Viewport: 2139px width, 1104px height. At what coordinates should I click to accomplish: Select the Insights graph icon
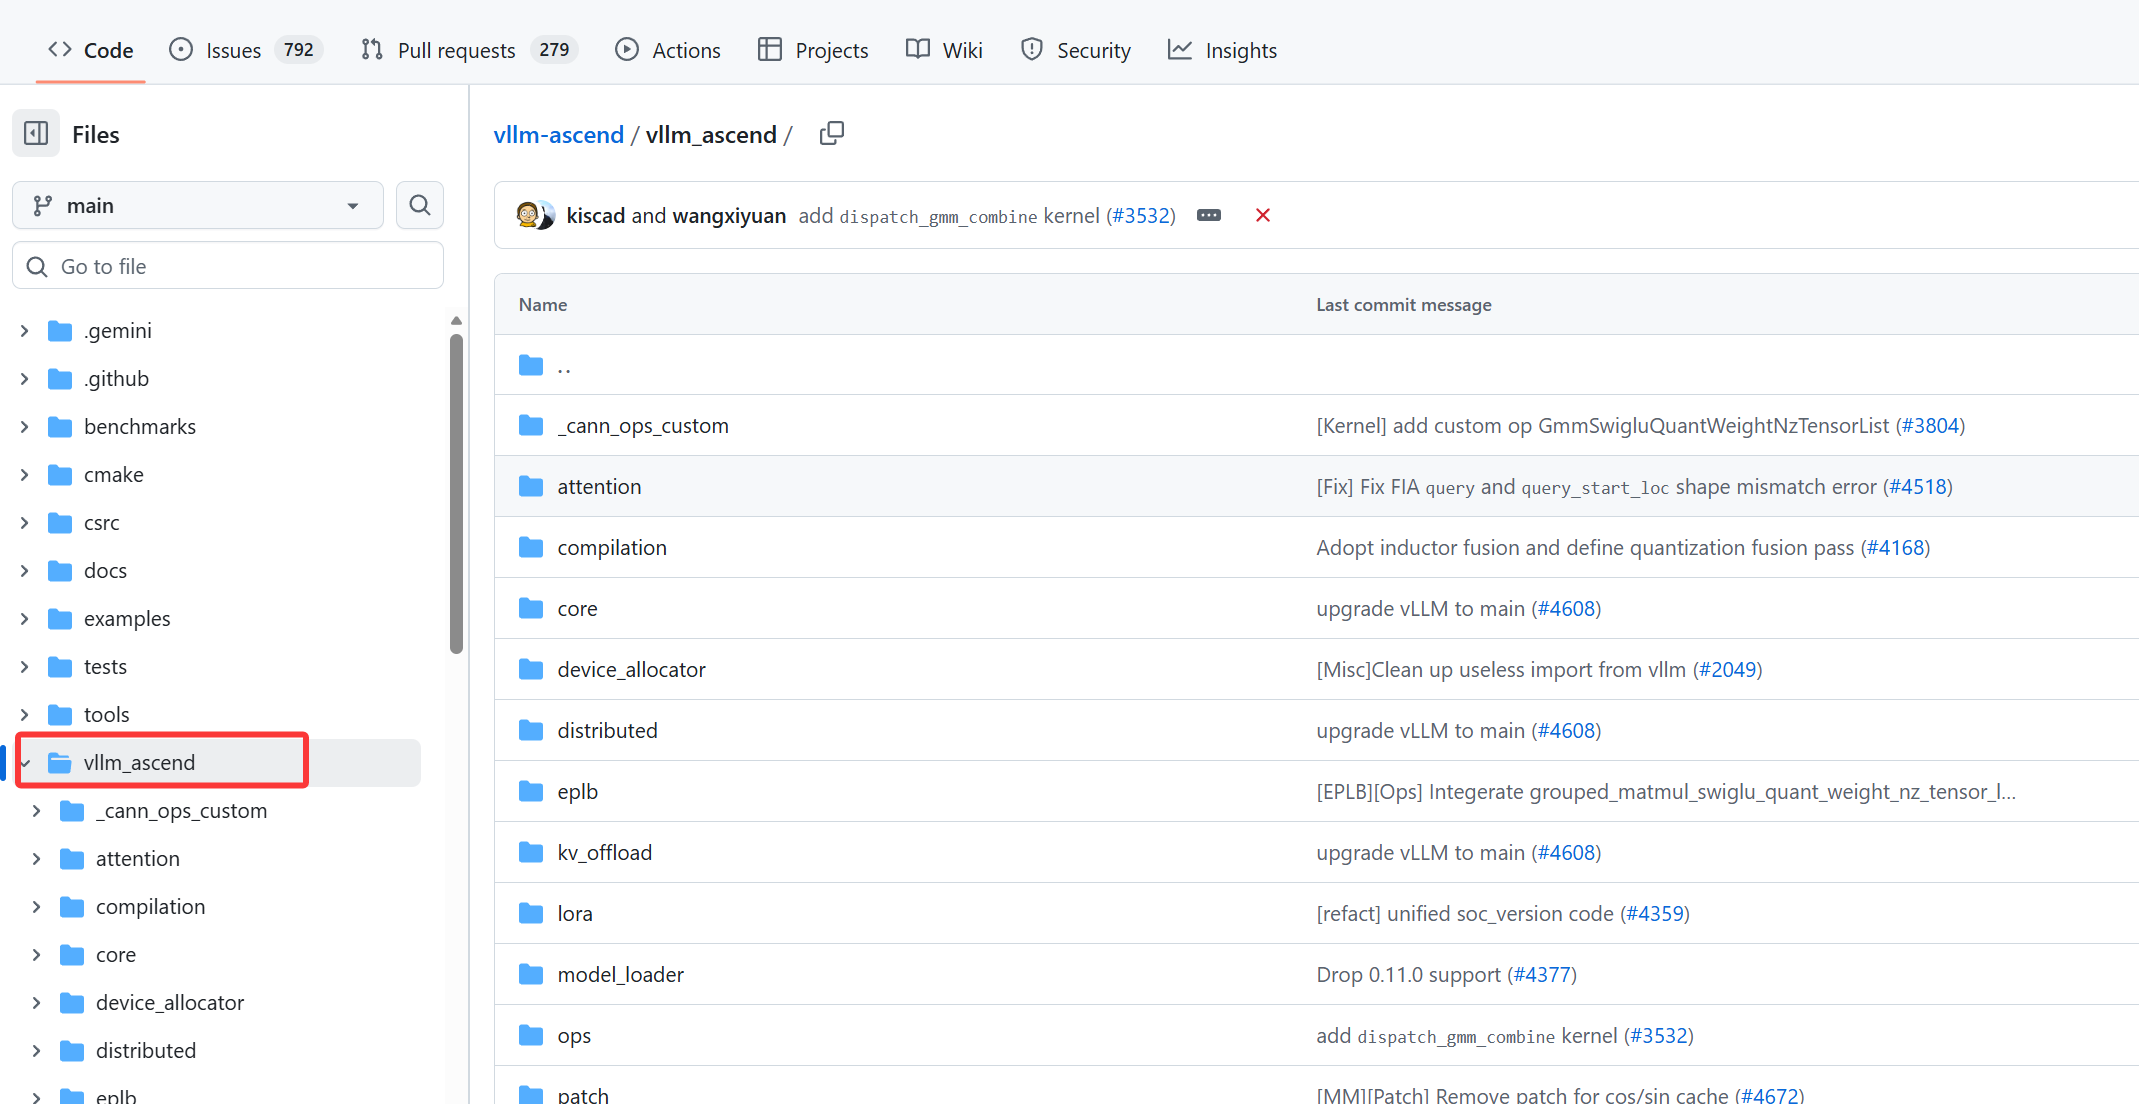click(x=1181, y=49)
